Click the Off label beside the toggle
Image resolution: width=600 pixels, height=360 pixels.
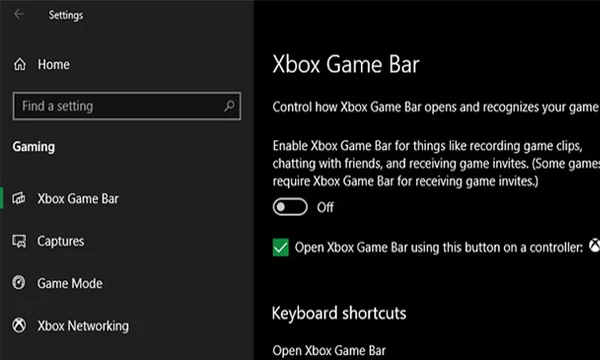point(325,207)
